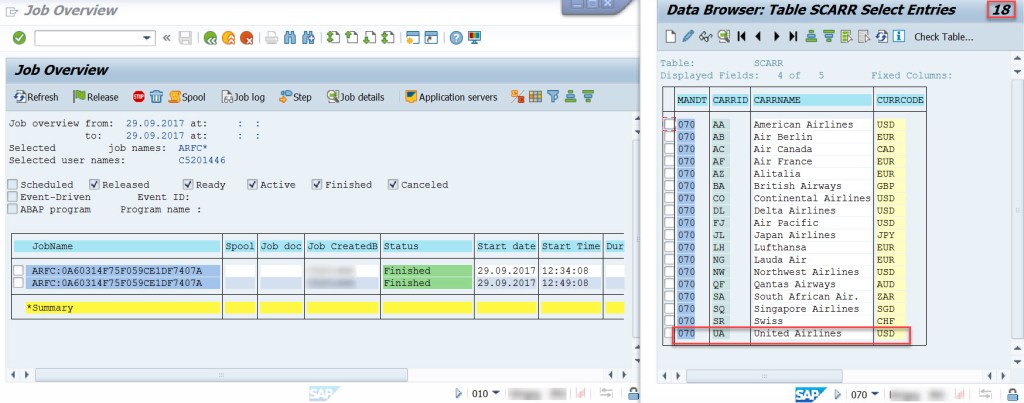Enable the ABAP program checkbox

click(x=13, y=210)
